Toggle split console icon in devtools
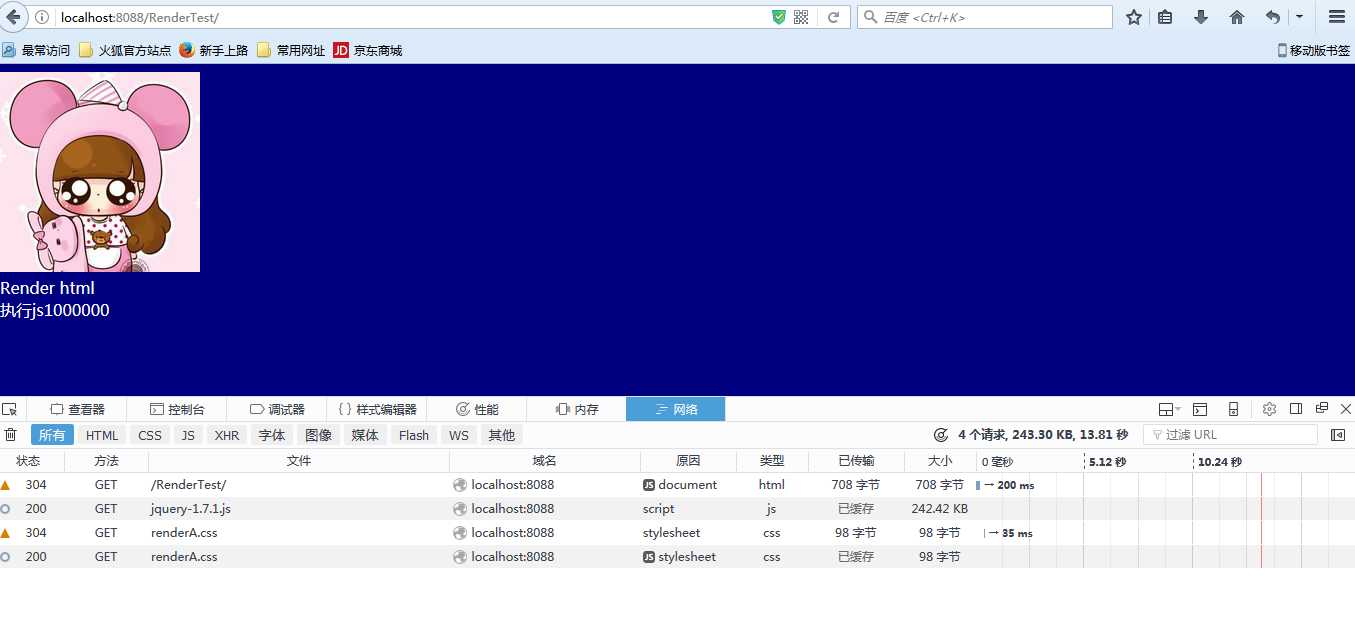The image size is (1355, 630). click(x=1200, y=409)
